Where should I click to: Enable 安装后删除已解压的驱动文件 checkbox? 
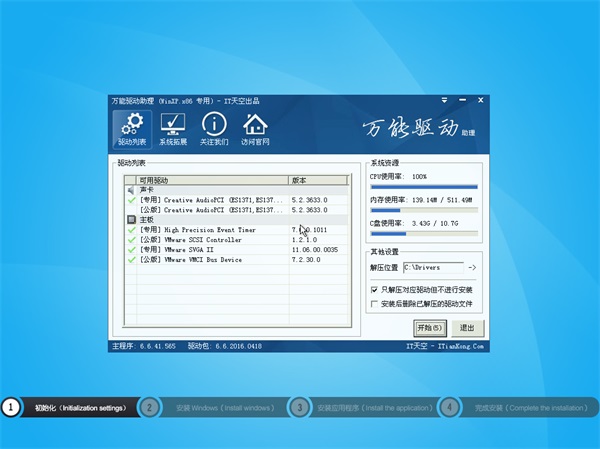(374, 303)
